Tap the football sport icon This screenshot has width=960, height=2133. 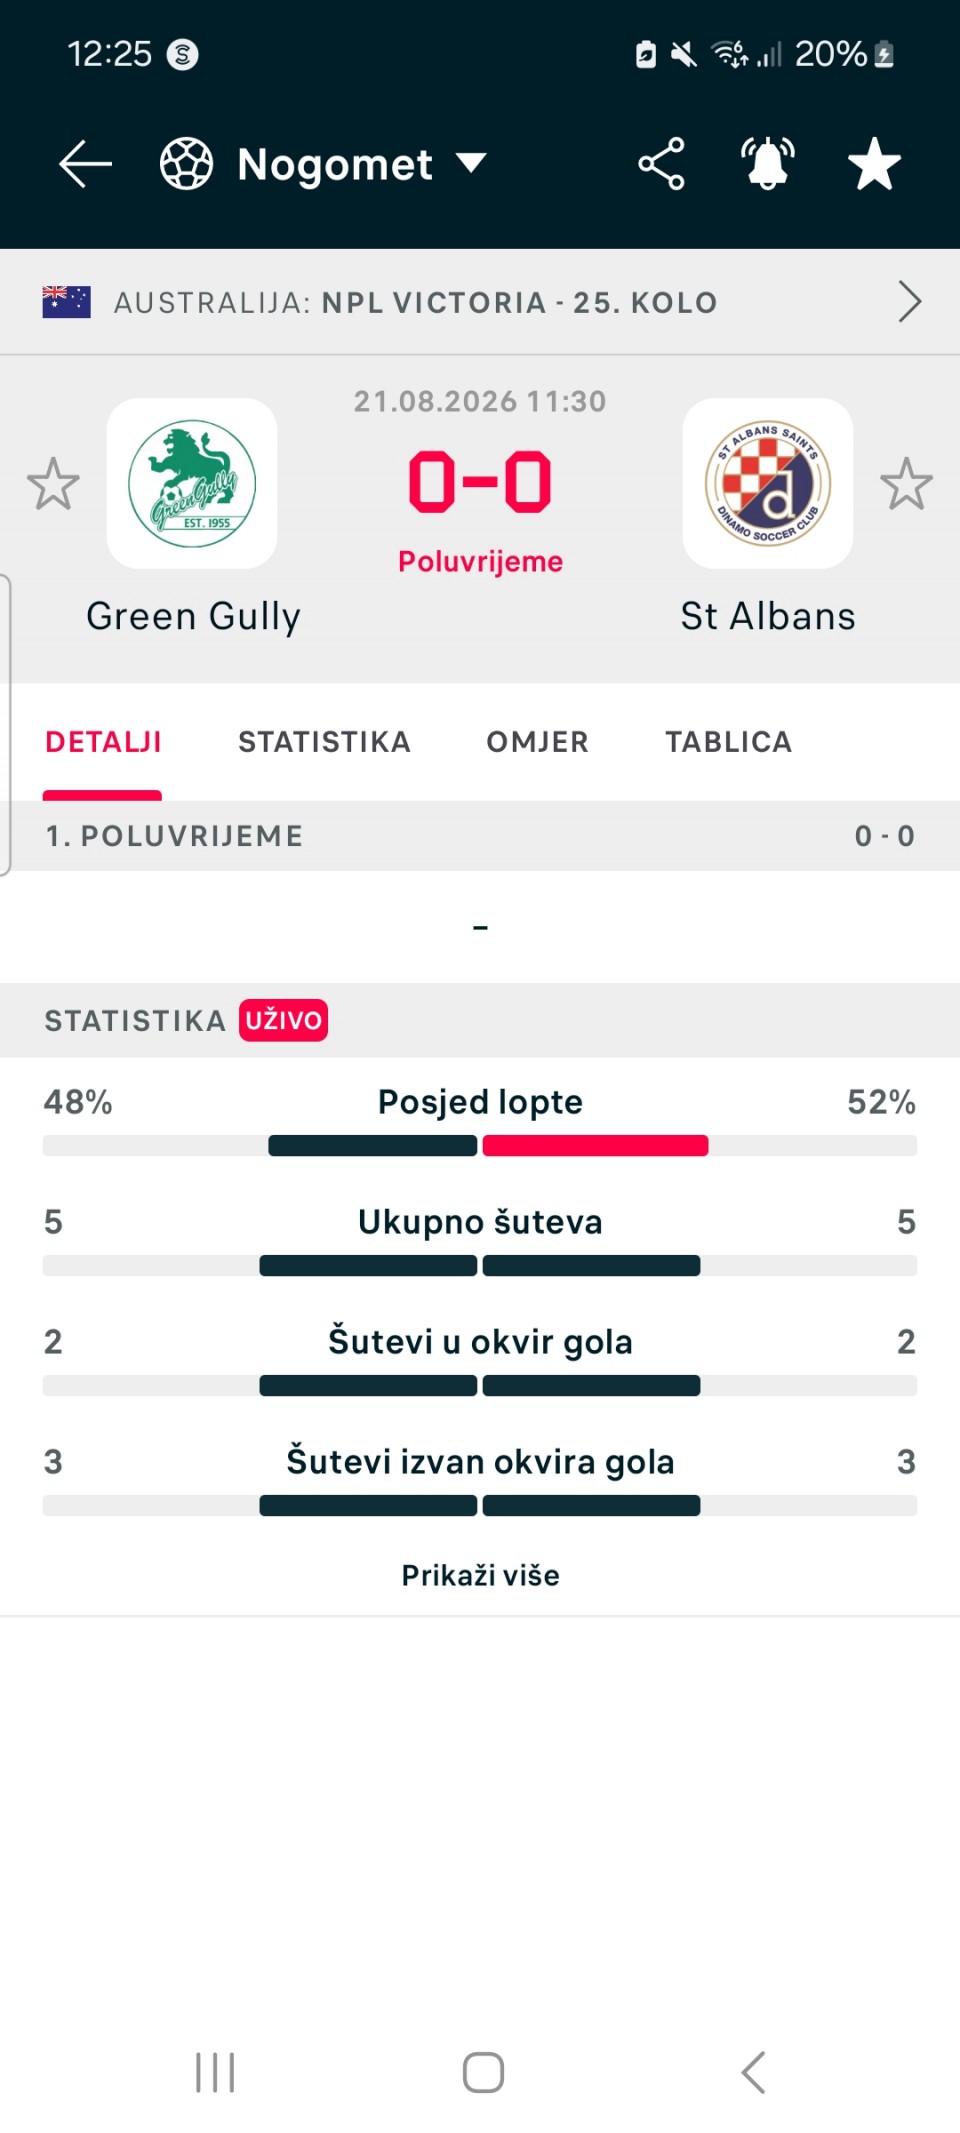(187, 164)
